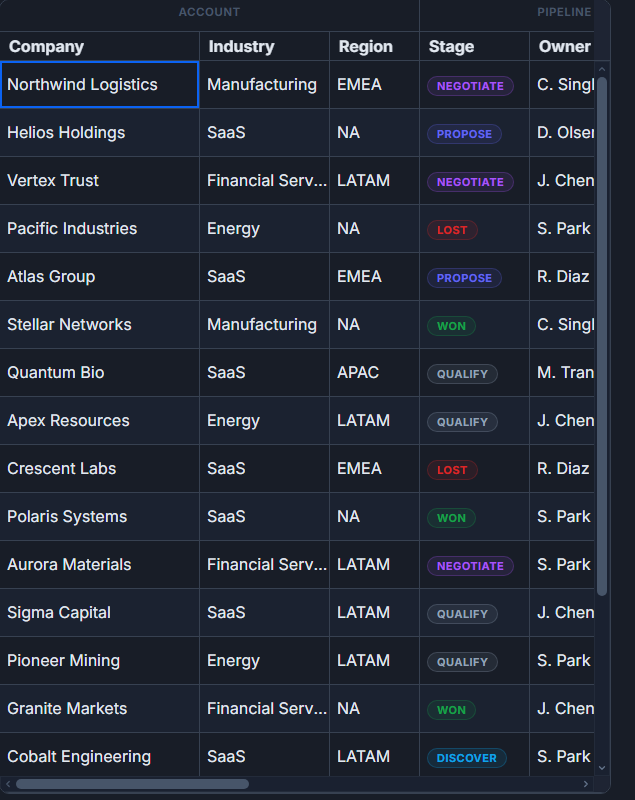Select the Polaris Systems company cell
This screenshot has height=800, width=635.
click(99, 516)
